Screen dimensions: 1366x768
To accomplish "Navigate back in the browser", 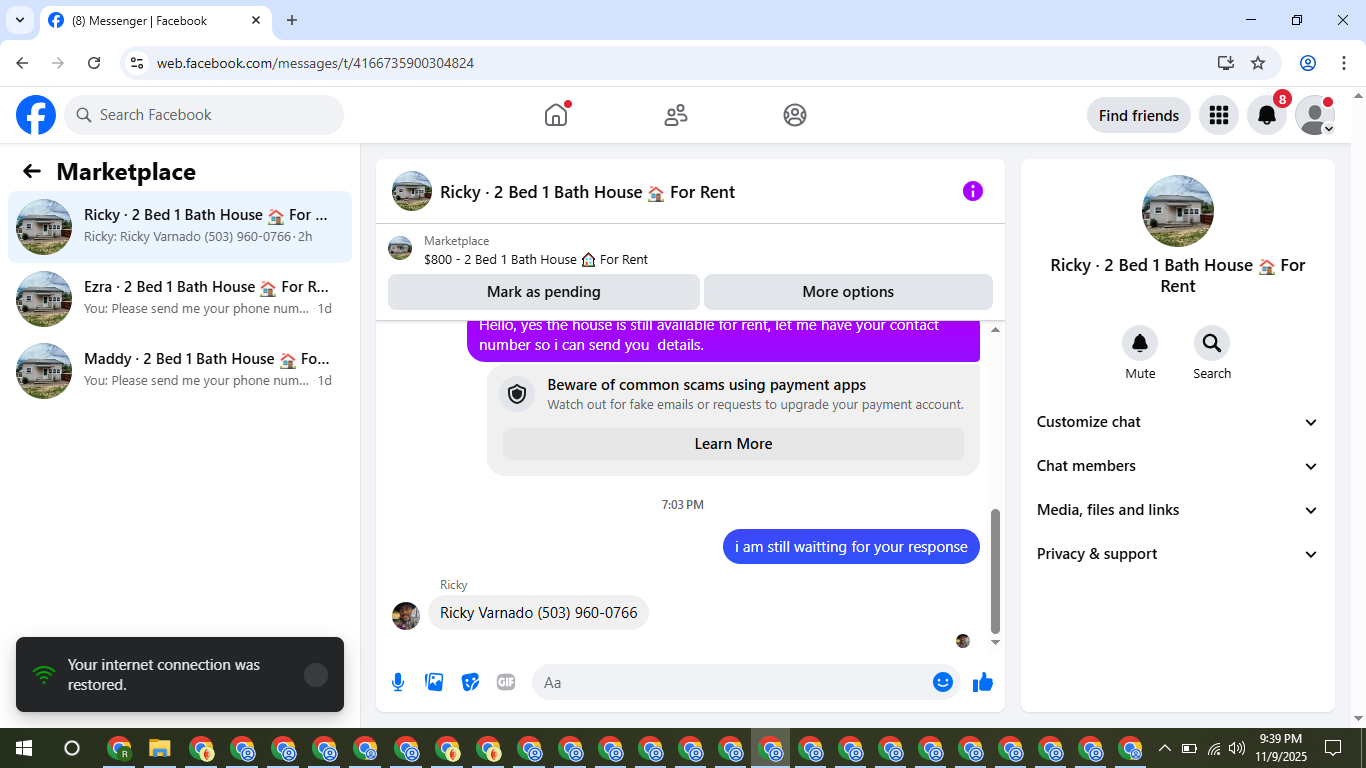I will [x=22, y=63].
